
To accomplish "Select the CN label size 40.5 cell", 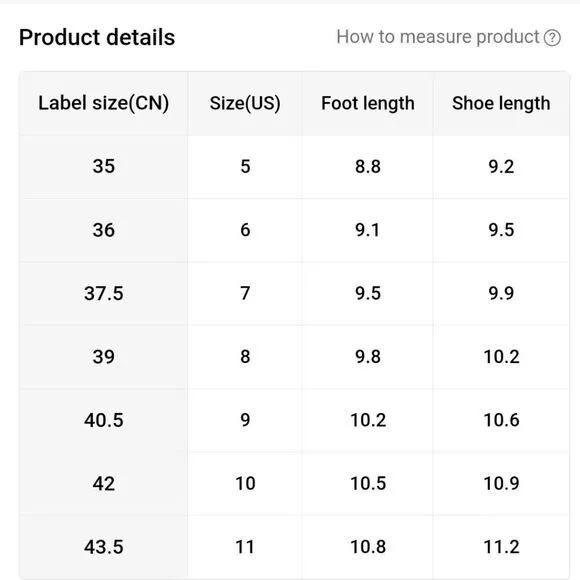I will point(104,420).
